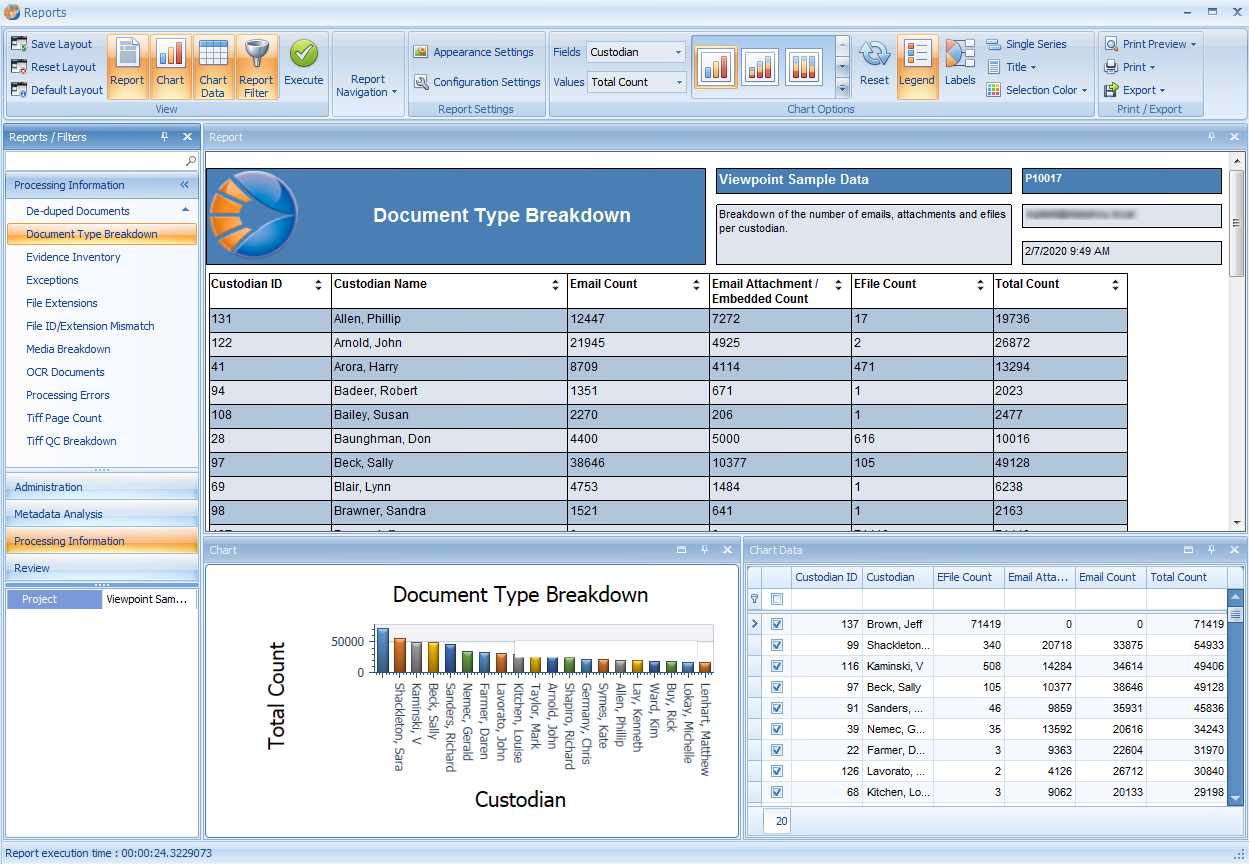Uncheck the Beck, Sally row checkbox
Screen dimensions: 1249x864
777,687
